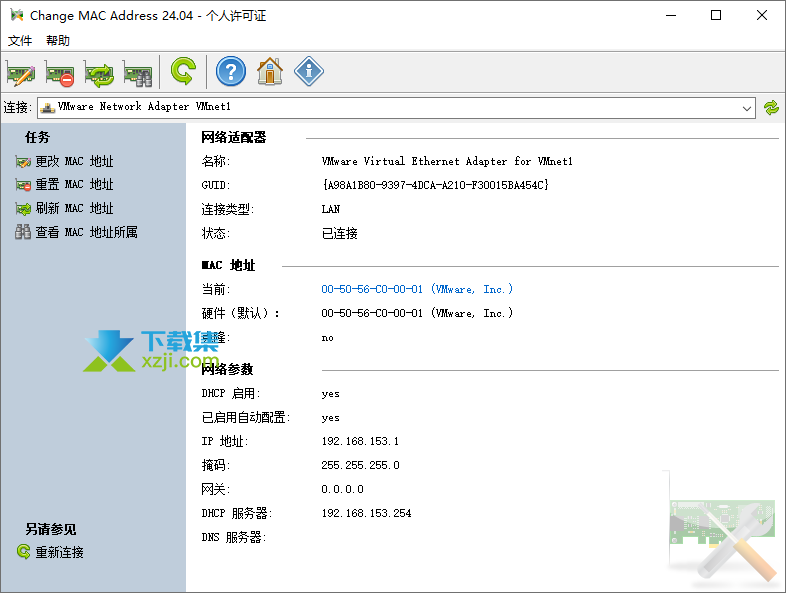Screen dimensions: 786x593
Task: Click the icon beside 更改 MAC 地址
Action: [23, 162]
